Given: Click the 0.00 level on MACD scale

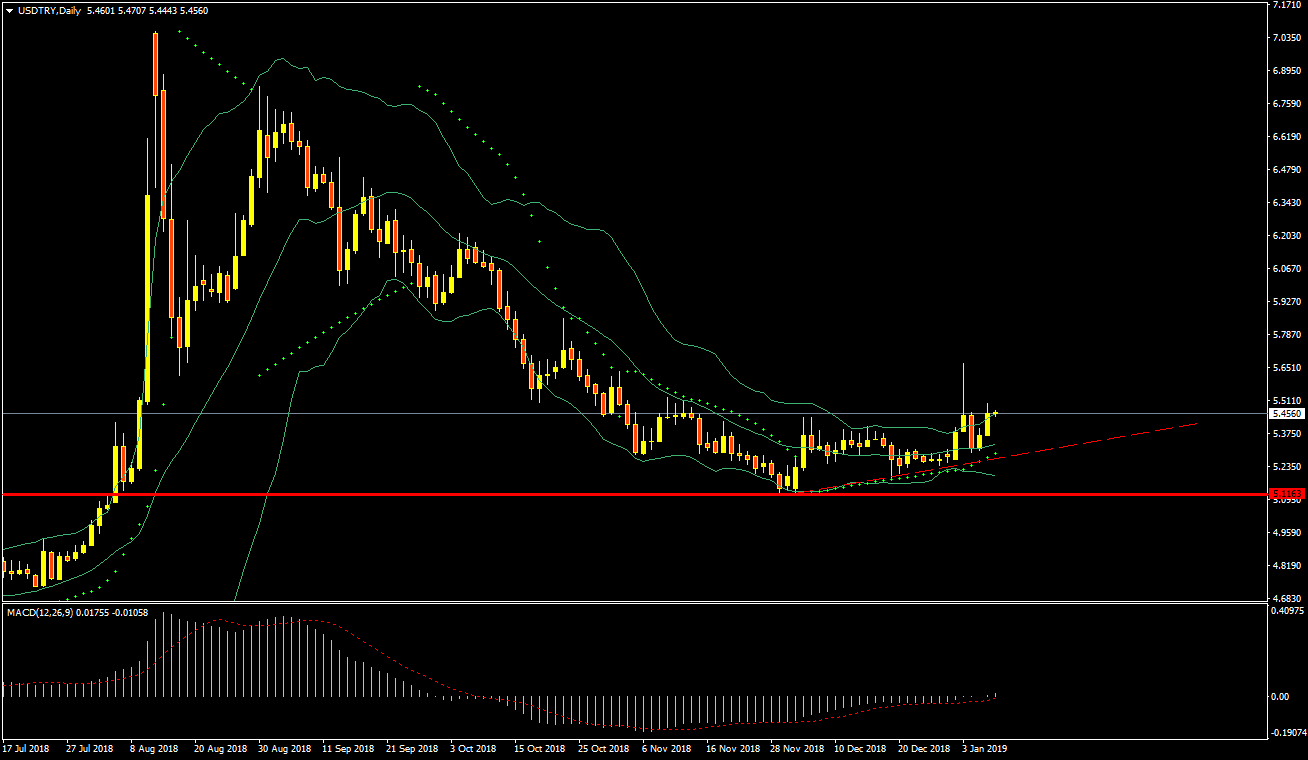Looking at the screenshot, I should tap(1282, 696).
